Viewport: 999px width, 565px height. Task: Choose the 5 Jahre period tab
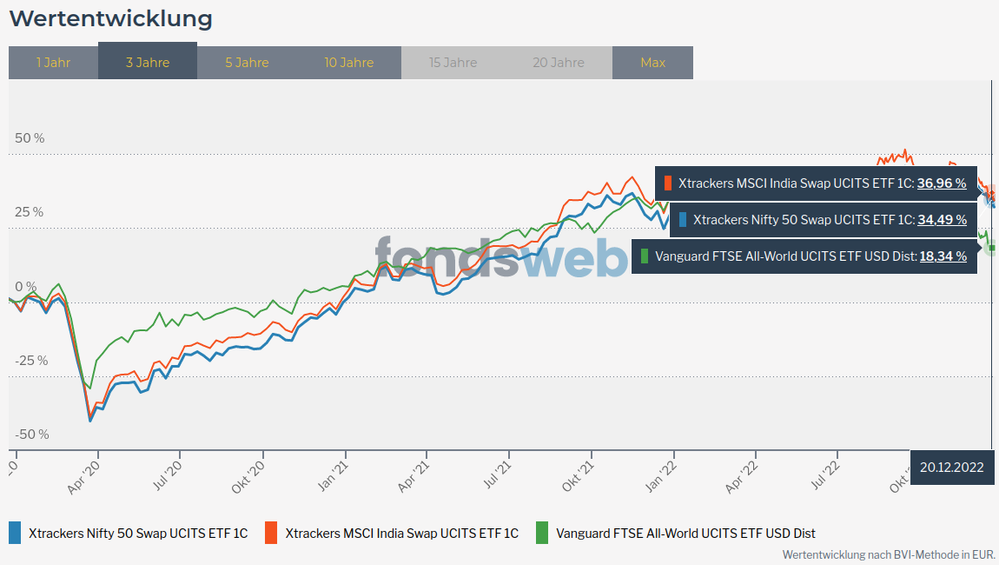click(x=246, y=62)
